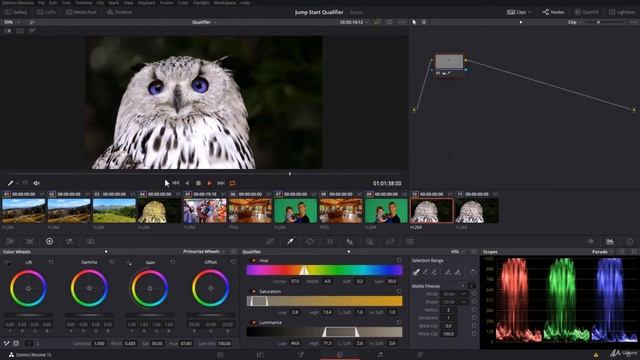Viewport: 640px width, 360px height.
Task: Open the Playback menu
Action: (x=146, y=3)
